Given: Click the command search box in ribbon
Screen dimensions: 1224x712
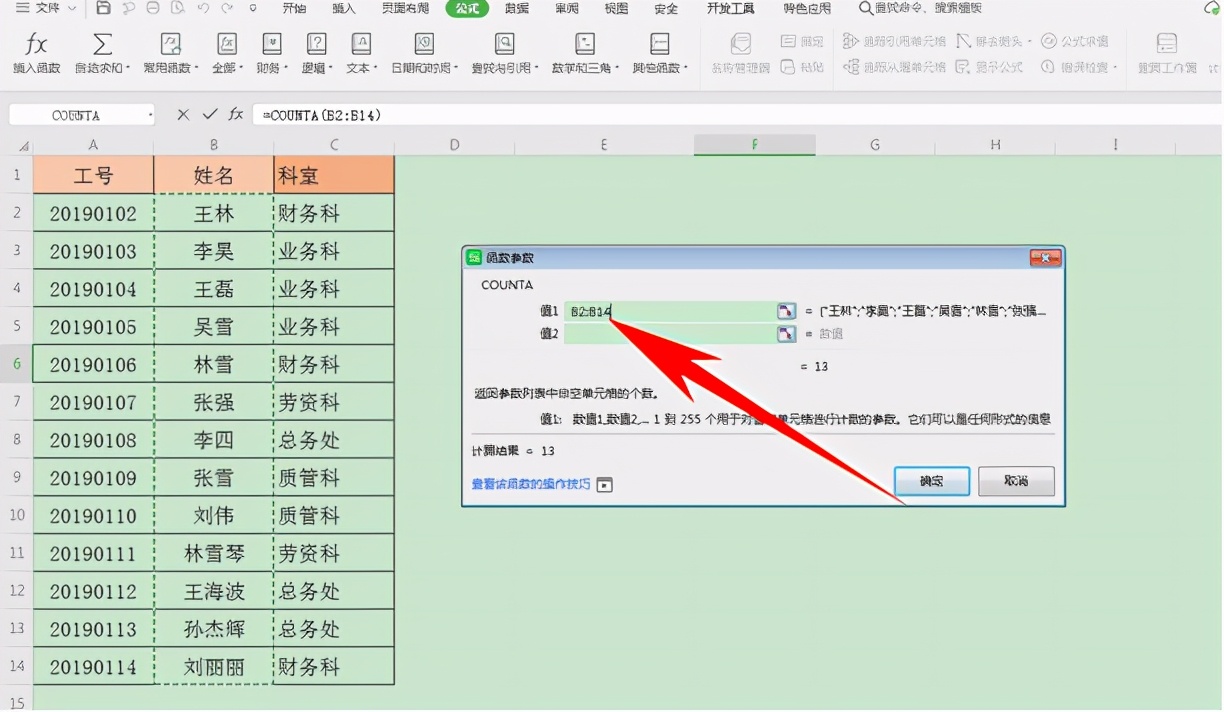Looking at the screenshot, I should [x=920, y=8].
